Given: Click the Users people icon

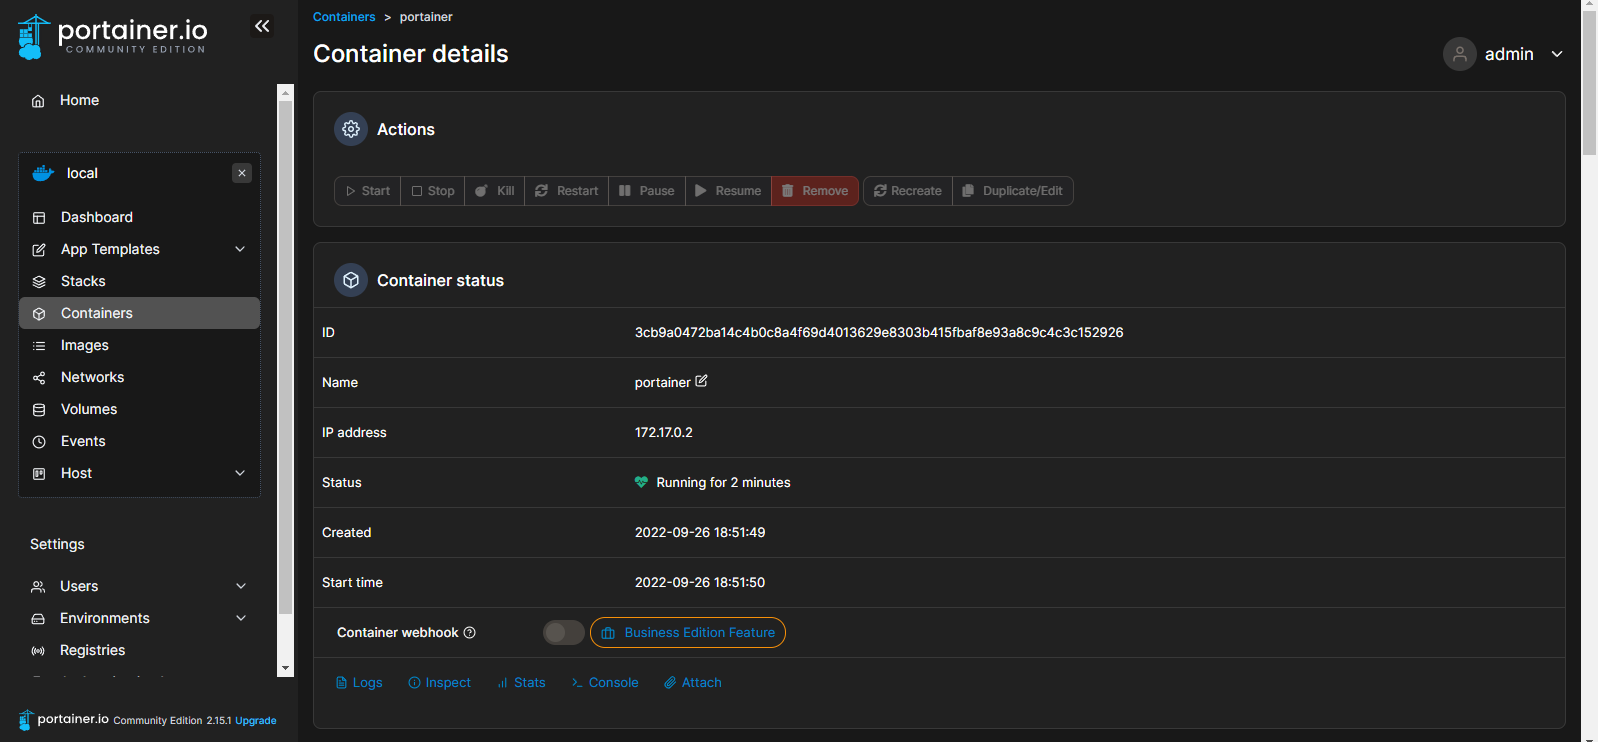Looking at the screenshot, I should click(x=38, y=587).
